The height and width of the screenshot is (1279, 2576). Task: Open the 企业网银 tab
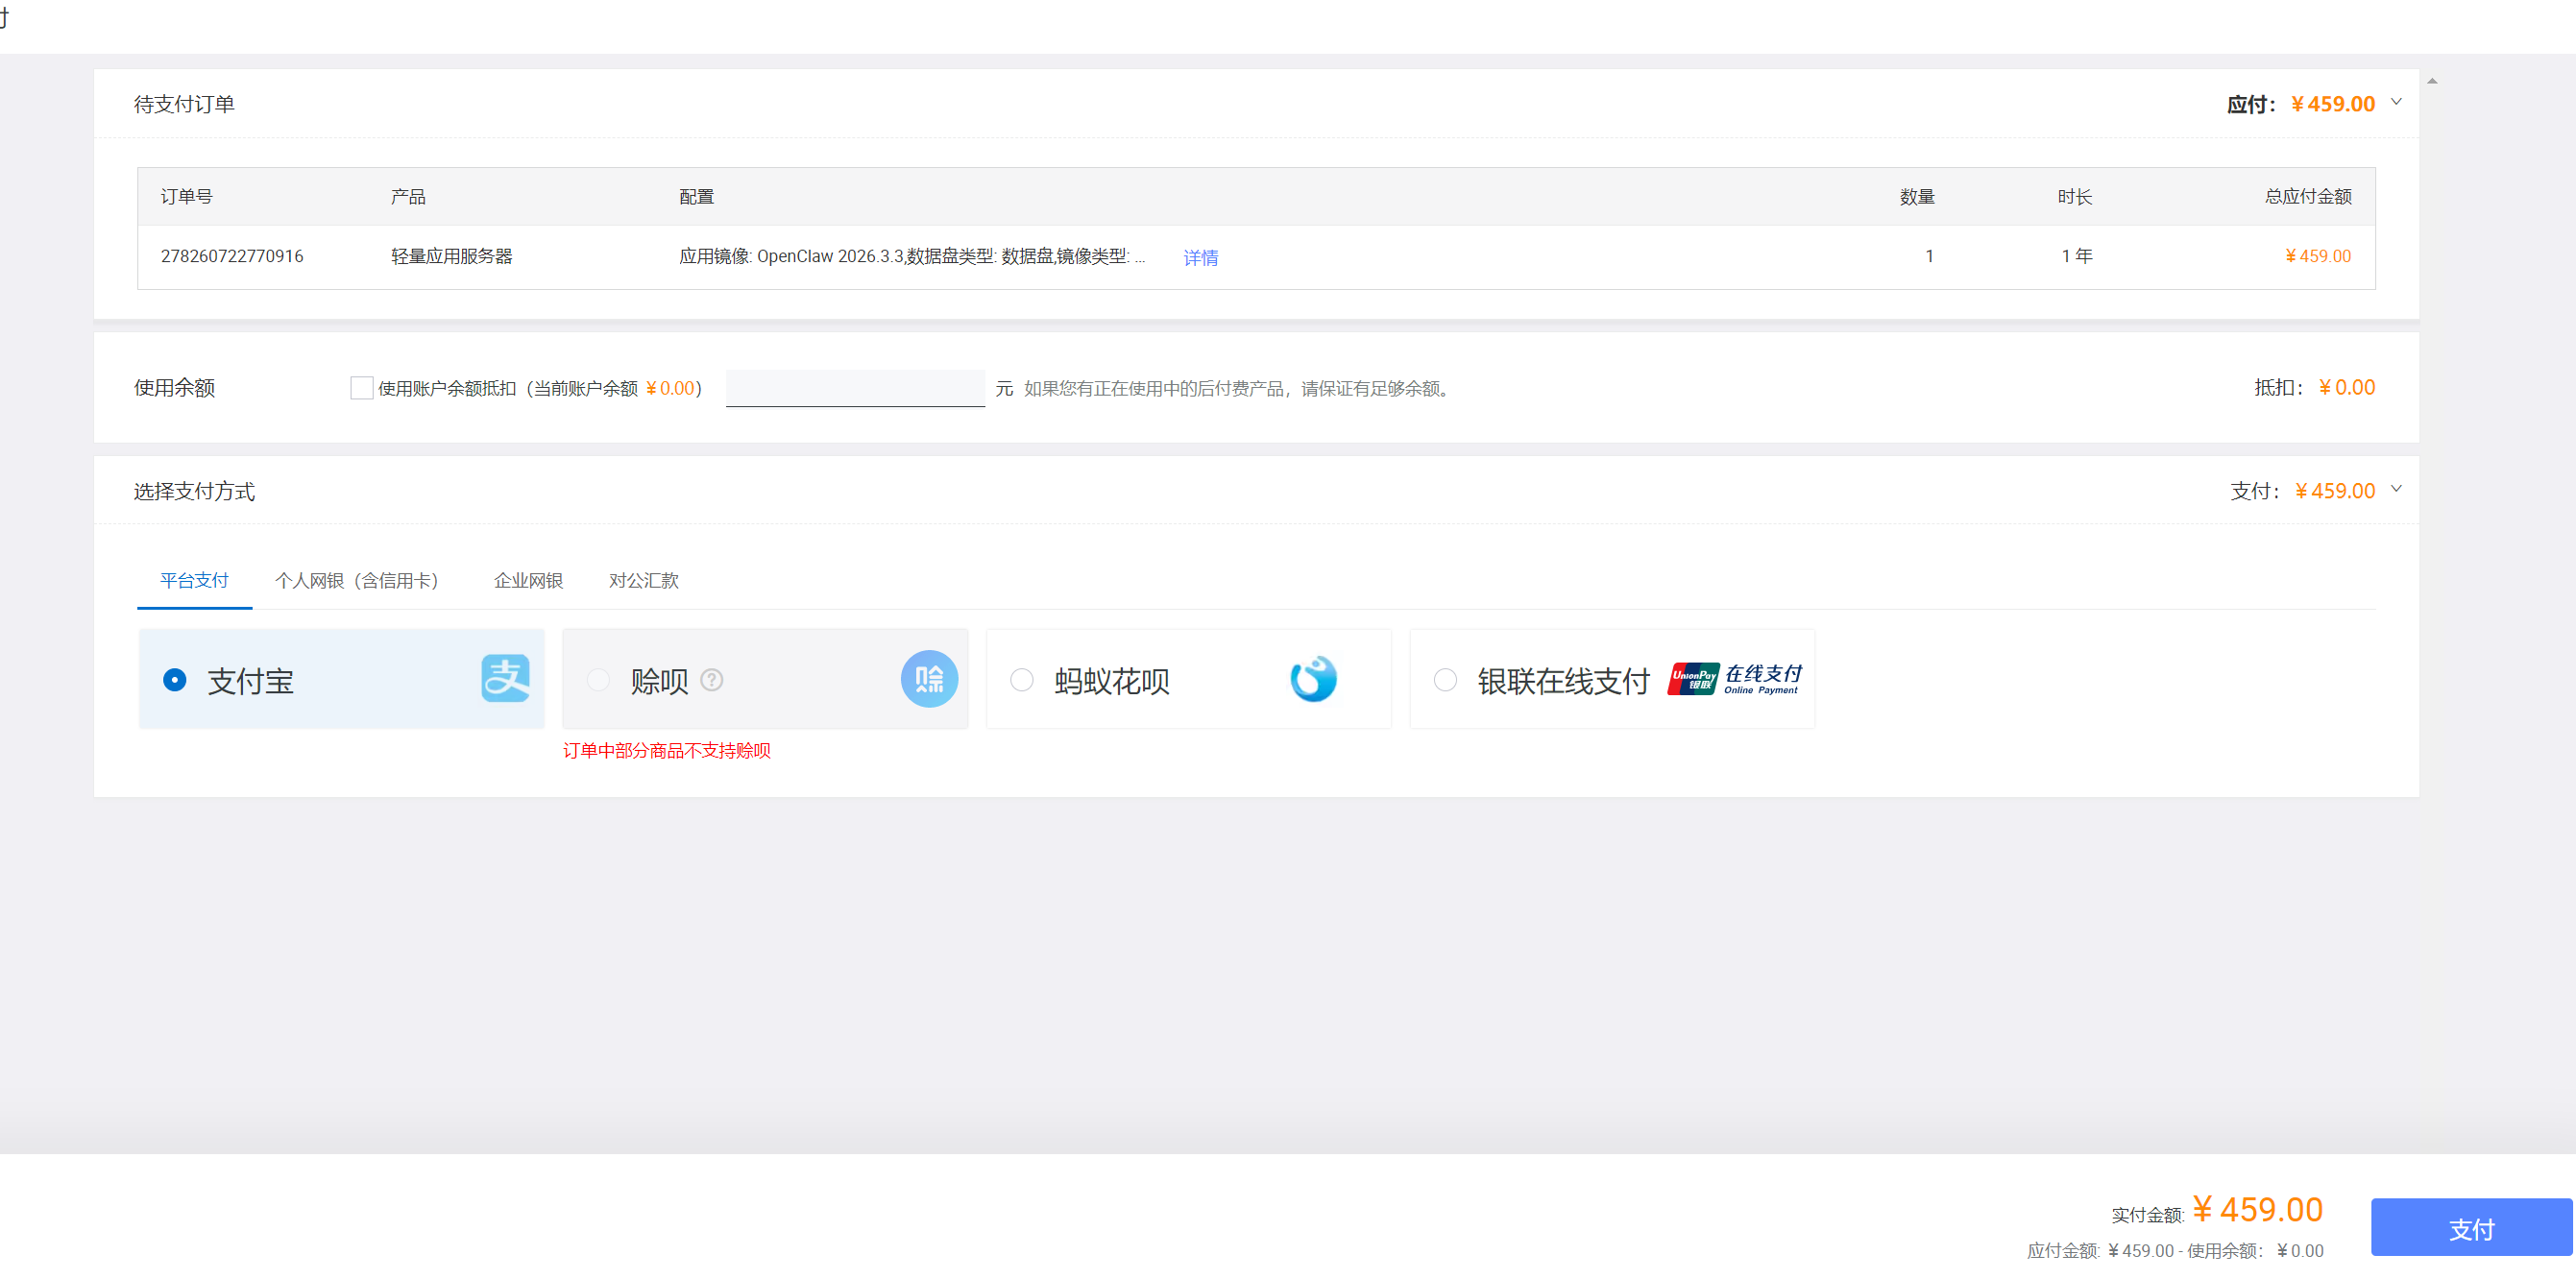pos(528,581)
